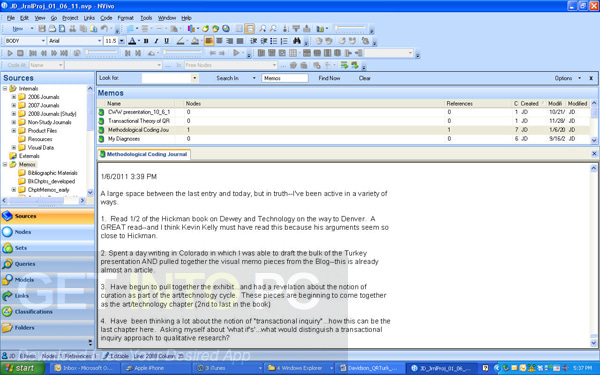Toggle align right button
Screen dimensions: 600x375
tap(230, 41)
